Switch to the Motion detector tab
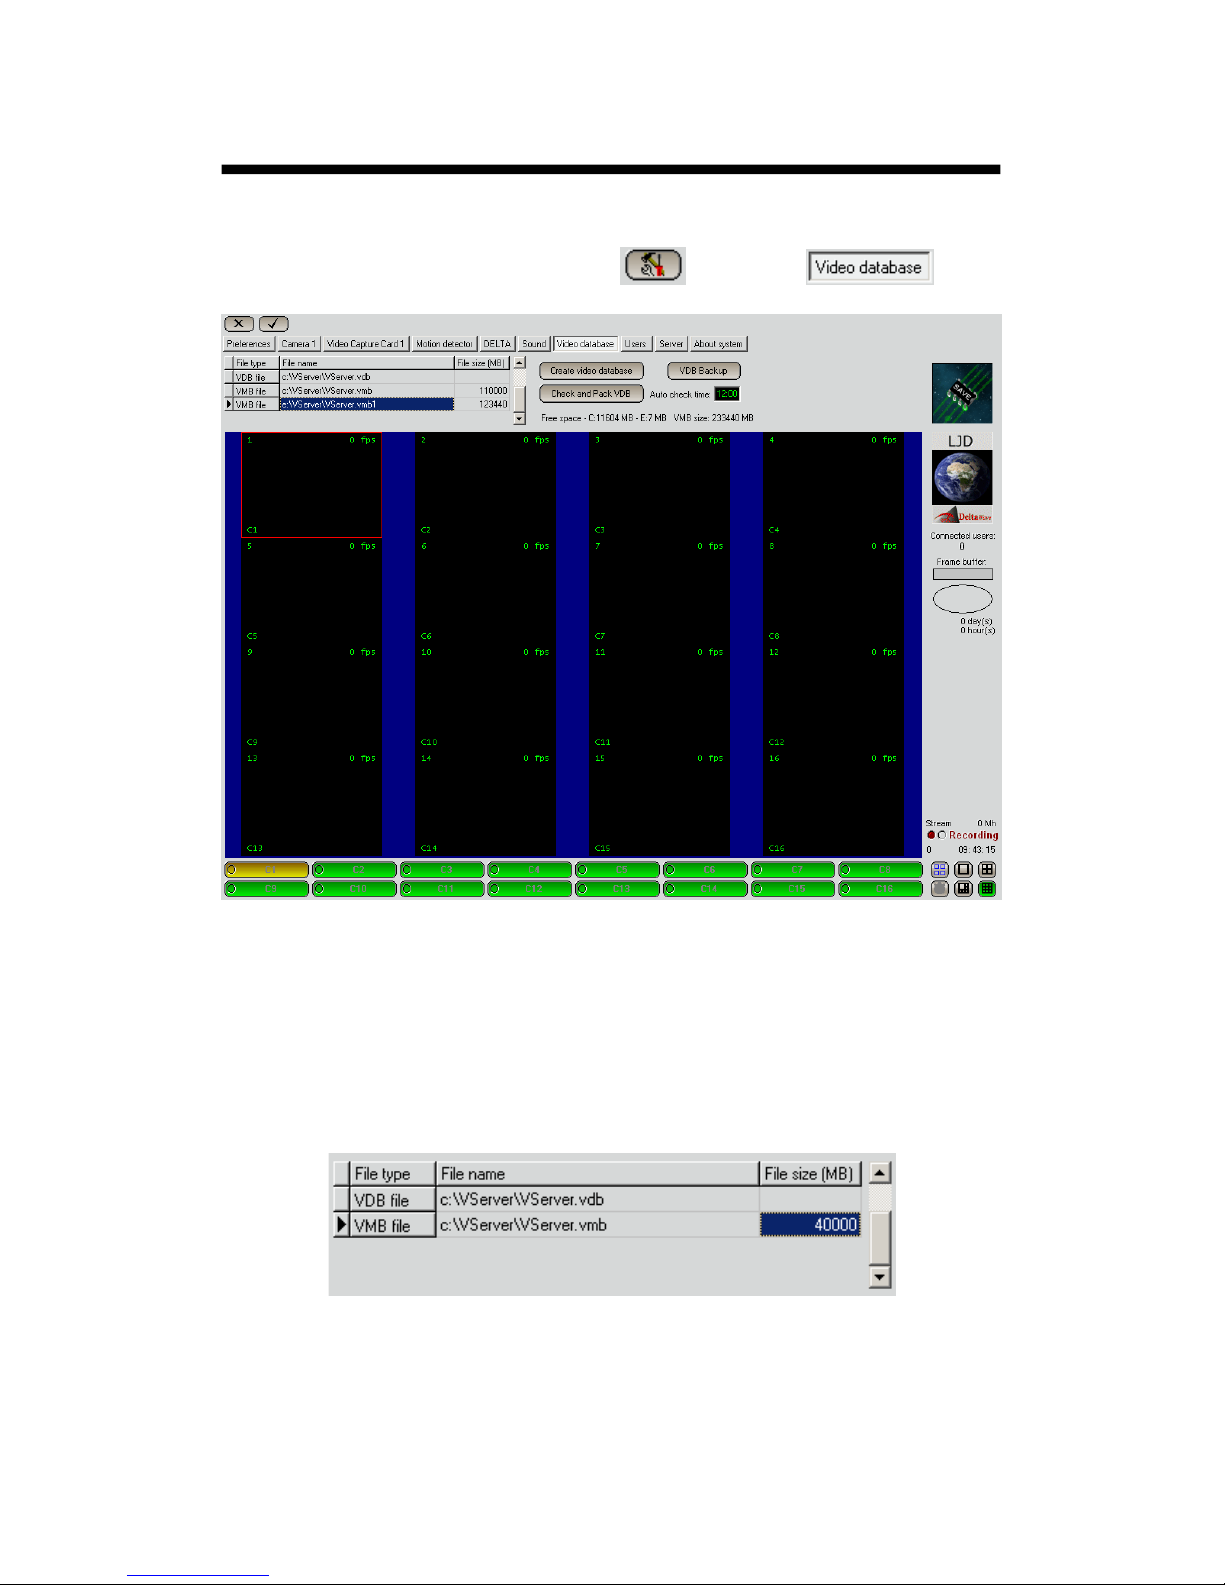1225x1585 pixels. (x=444, y=344)
